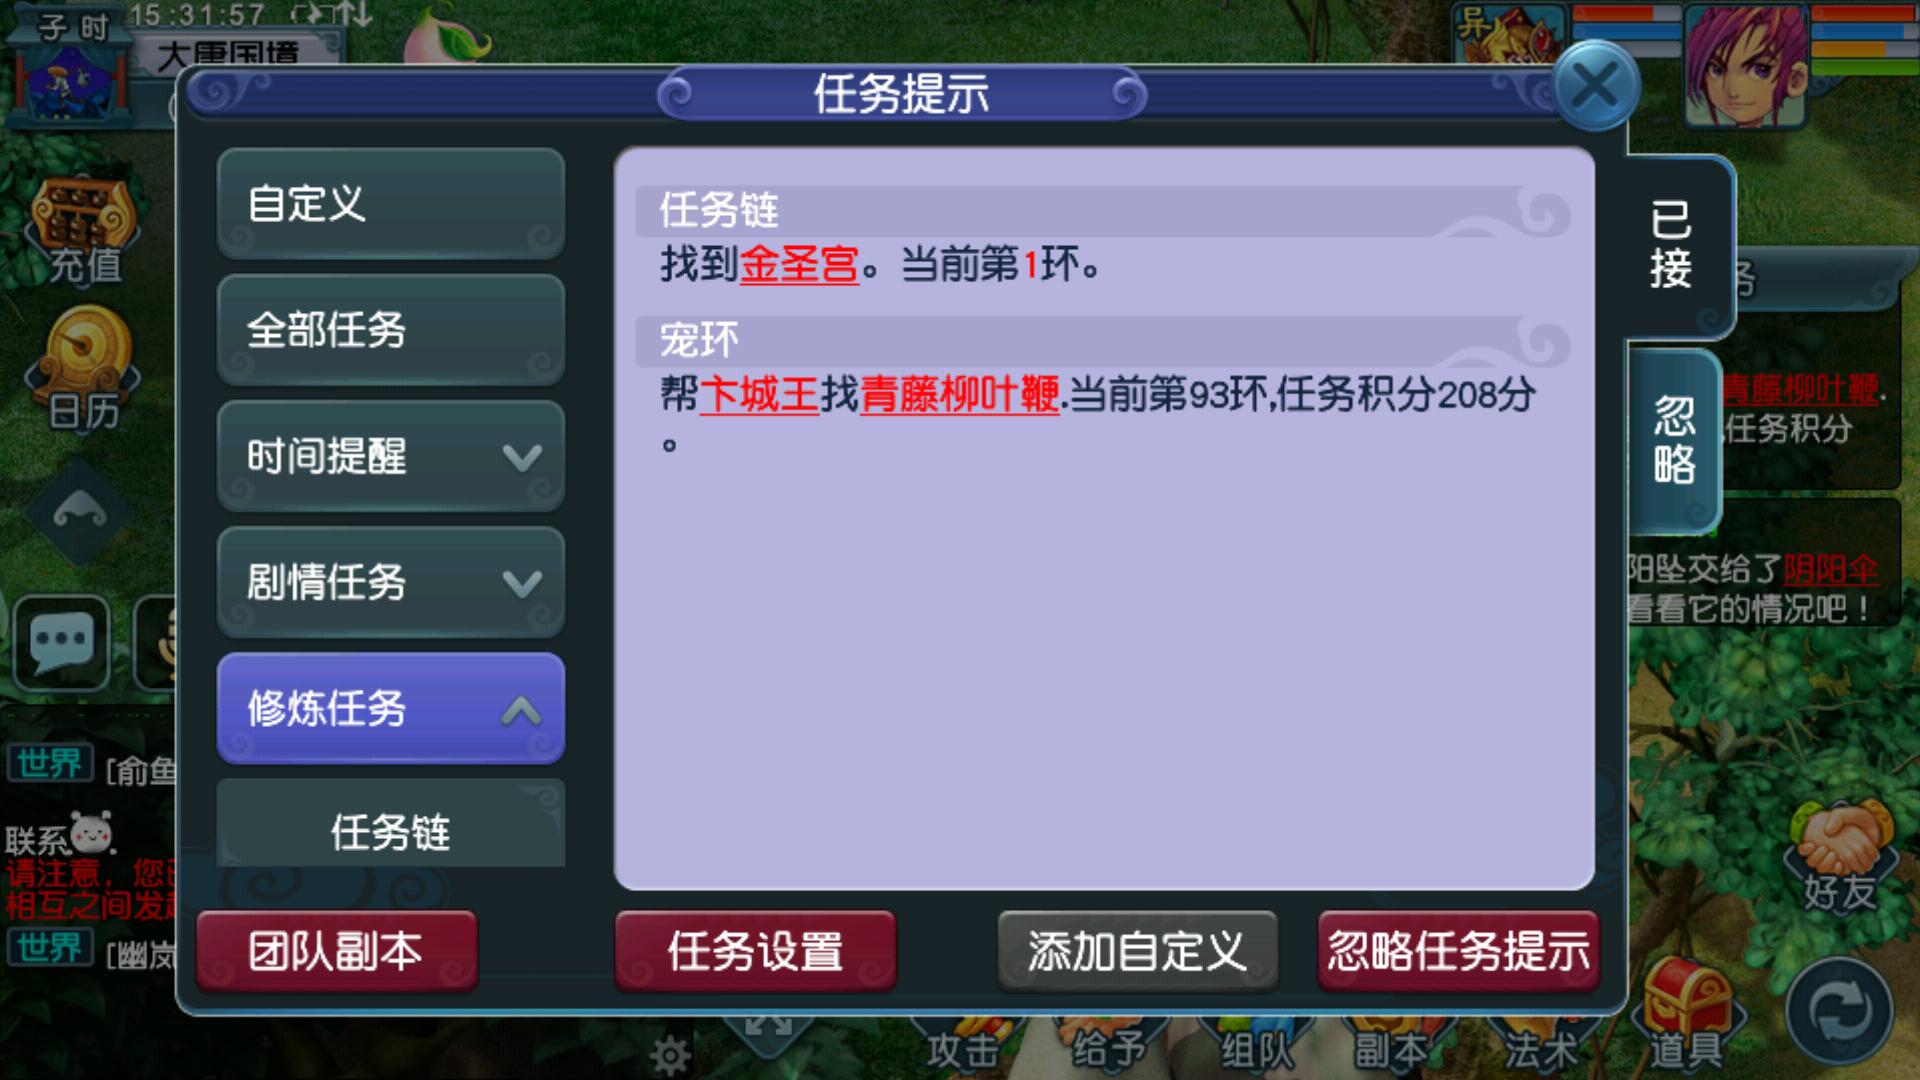Switch to the 已接 tab
1920x1080 pixels.
point(1674,245)
